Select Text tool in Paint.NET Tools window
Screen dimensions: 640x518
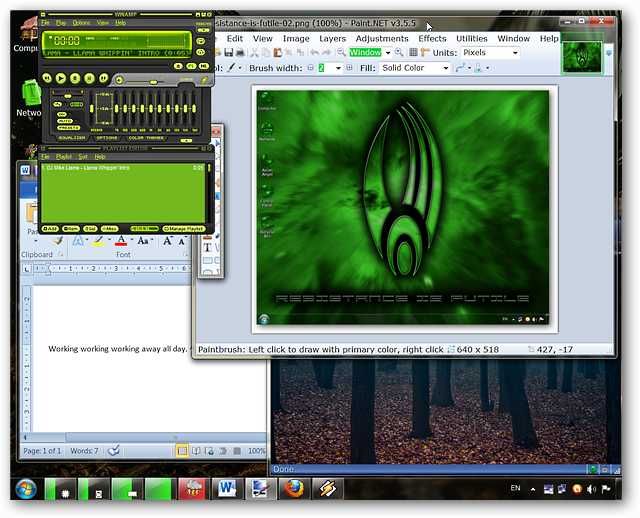click(x=207, y=247)
